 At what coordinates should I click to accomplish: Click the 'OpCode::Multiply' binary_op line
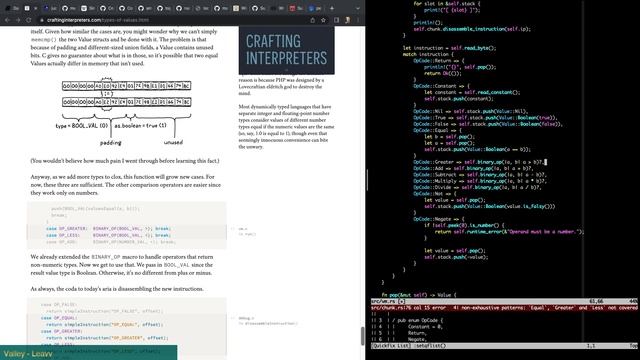click(x=480, y=181)
